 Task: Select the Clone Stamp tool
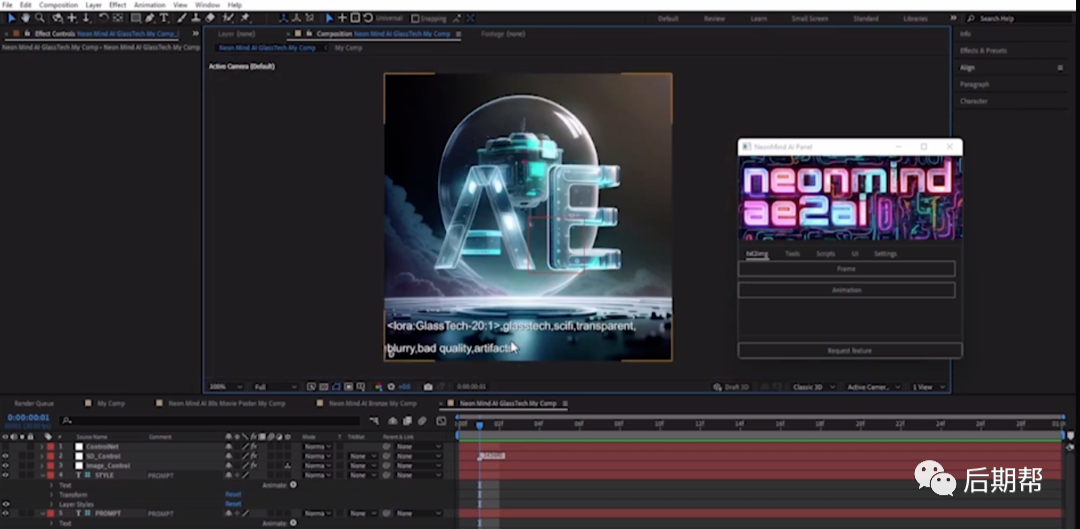tap(196, 18)
